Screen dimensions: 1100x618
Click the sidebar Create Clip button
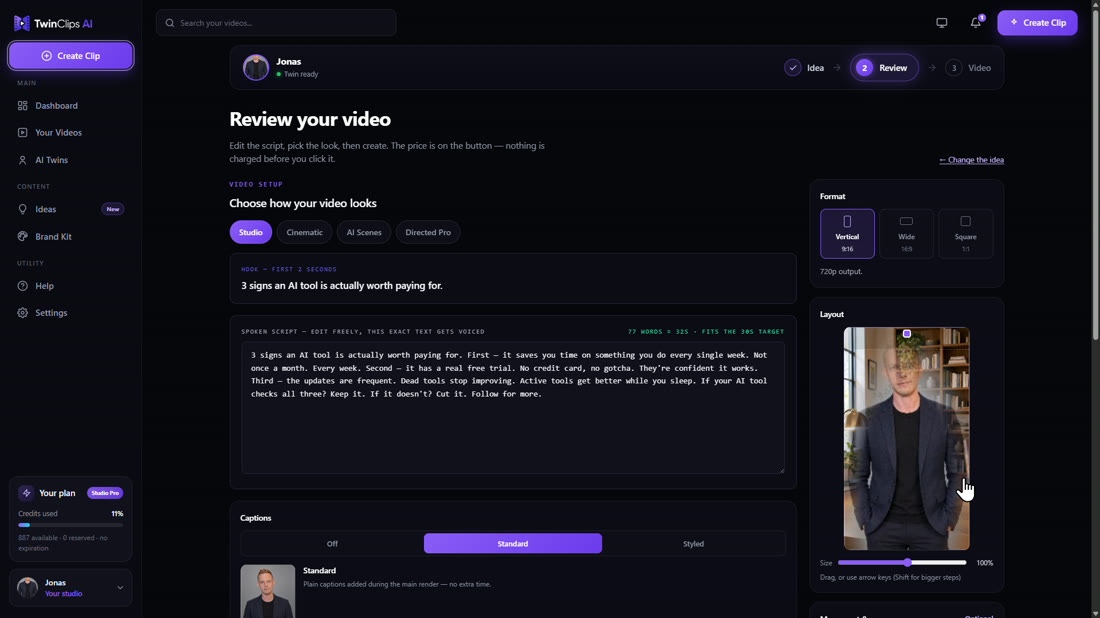(71, 55)
